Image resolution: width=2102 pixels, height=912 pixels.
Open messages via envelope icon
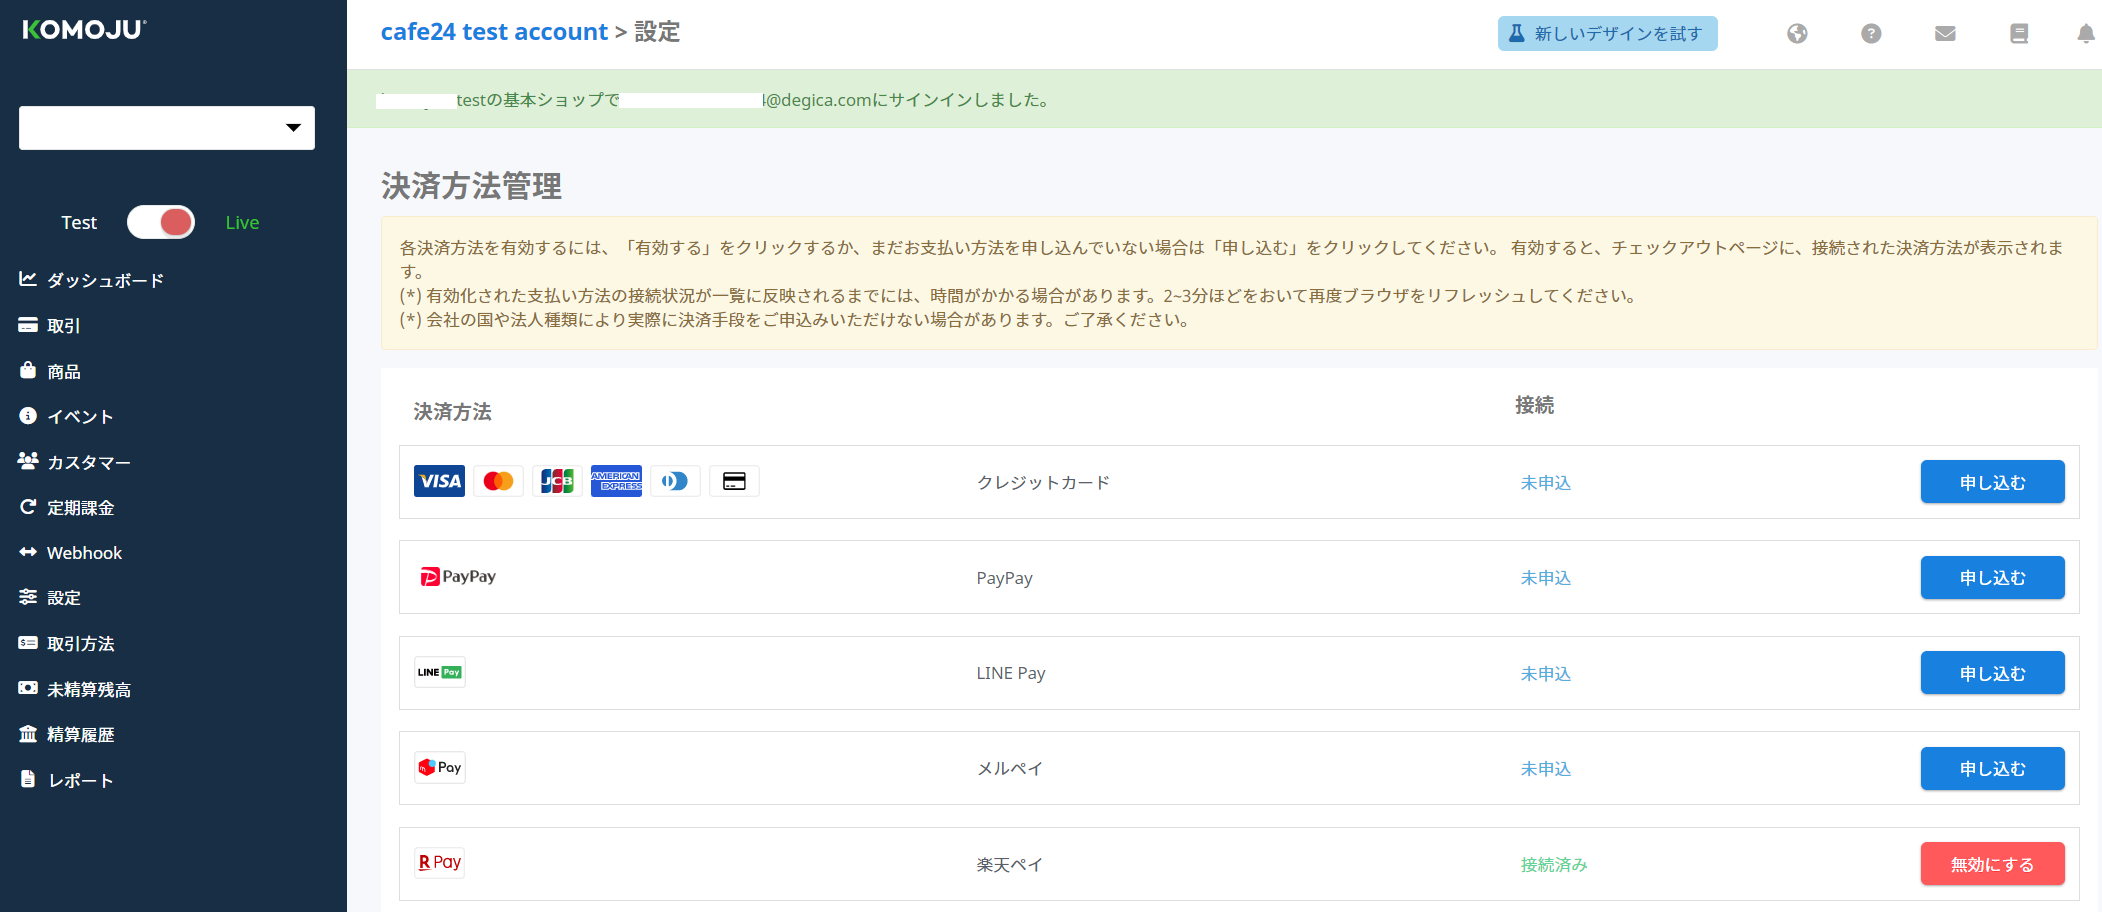(1945, 34)
